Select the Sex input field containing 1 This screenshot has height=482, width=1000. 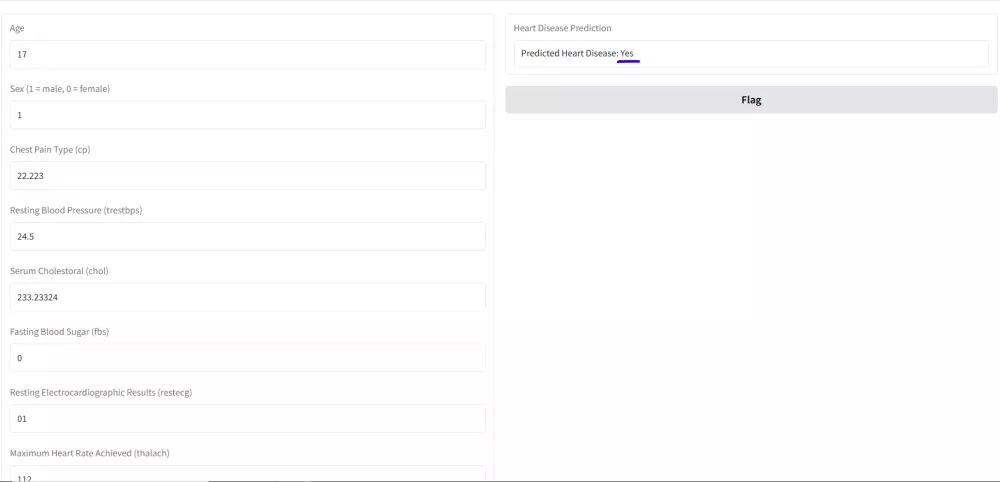coord(247,115)
